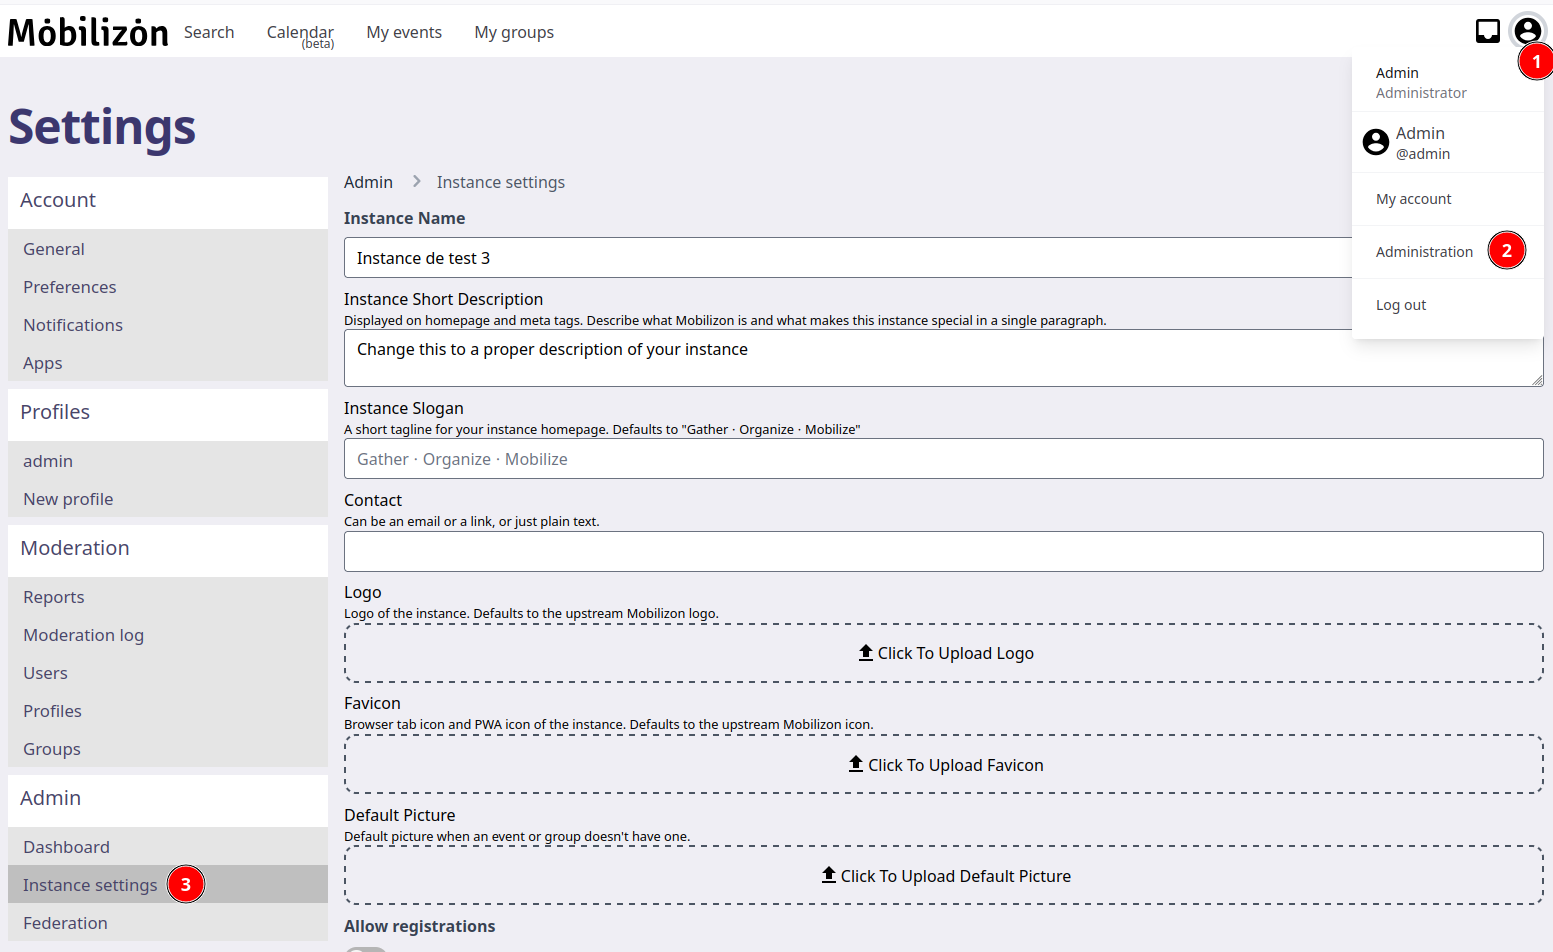Open Reports under Moderation

(168, 597)
